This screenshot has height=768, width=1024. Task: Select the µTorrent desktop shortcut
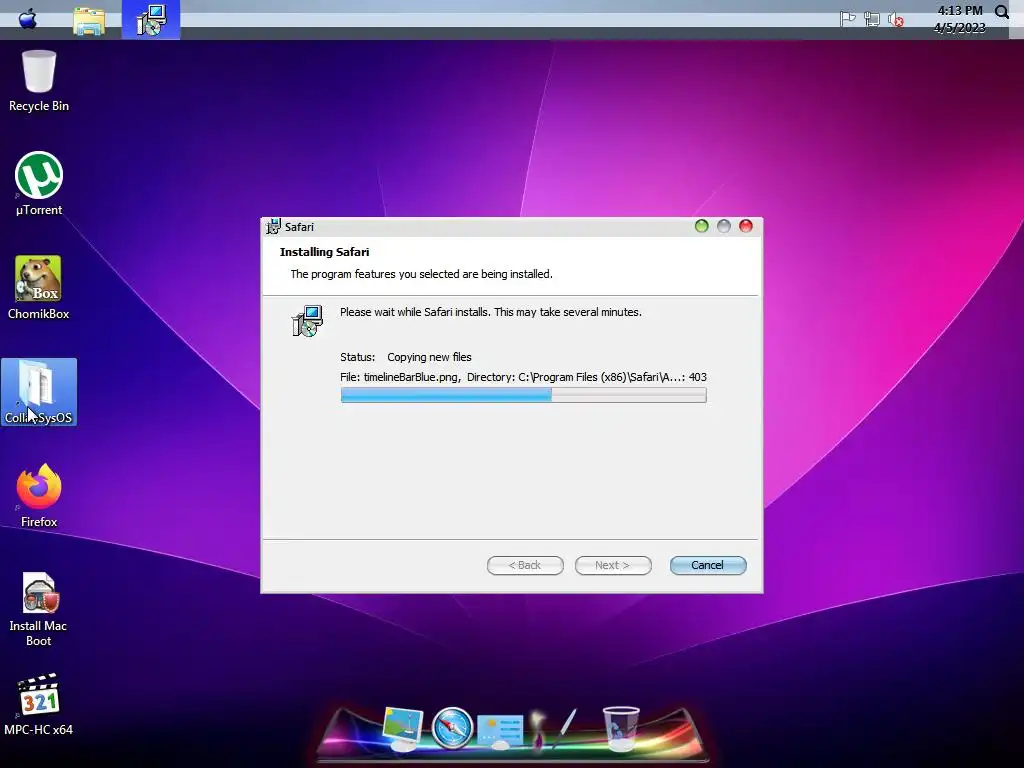tap(39, 184)
